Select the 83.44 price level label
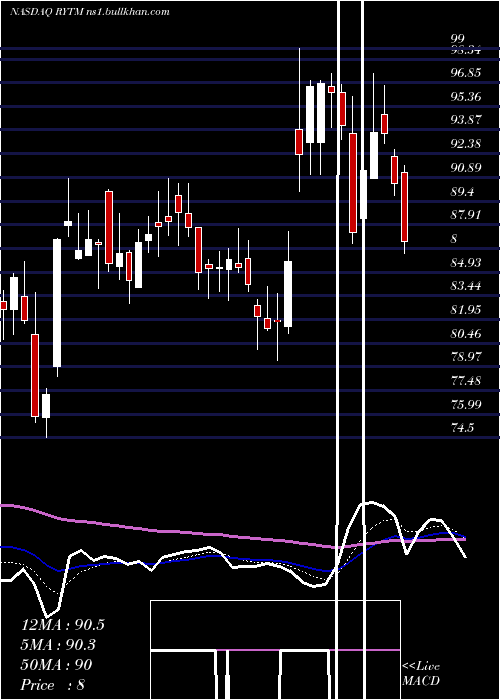The image size is (500, 700). pos(466,286)
